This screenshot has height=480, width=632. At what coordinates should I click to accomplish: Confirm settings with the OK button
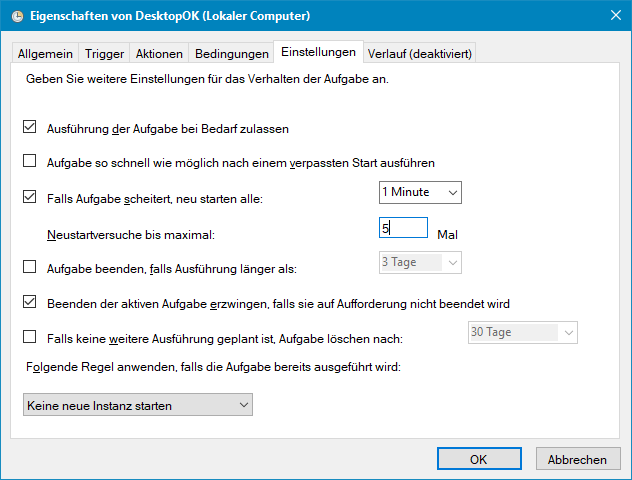pos(479,459)
